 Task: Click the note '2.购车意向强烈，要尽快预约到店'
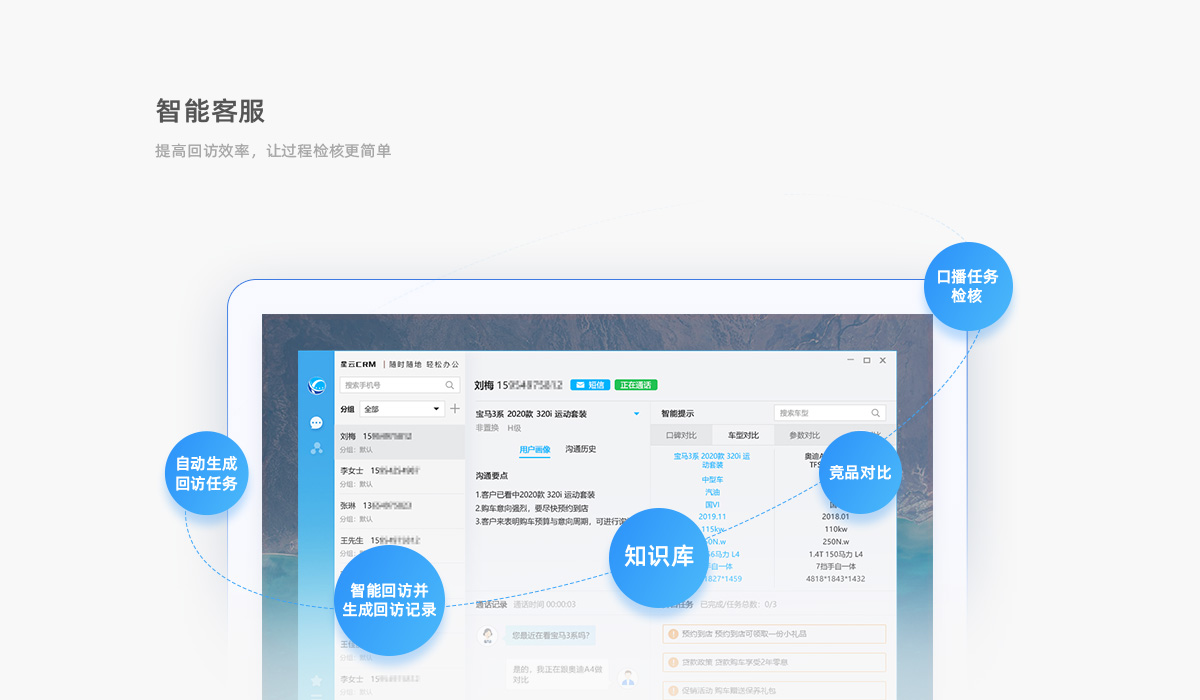pyautogui.click(x=532, y=508)
